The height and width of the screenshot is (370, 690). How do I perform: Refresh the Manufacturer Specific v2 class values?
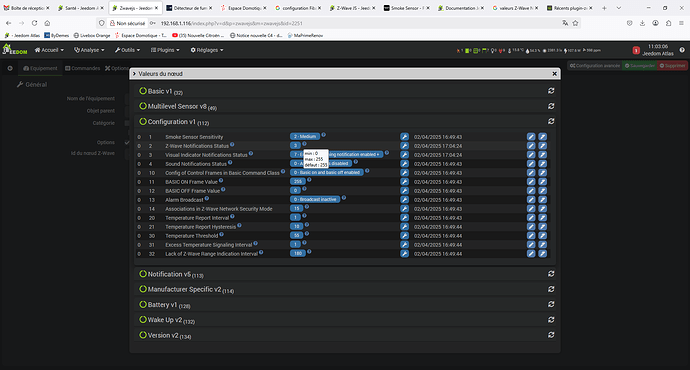551,289
